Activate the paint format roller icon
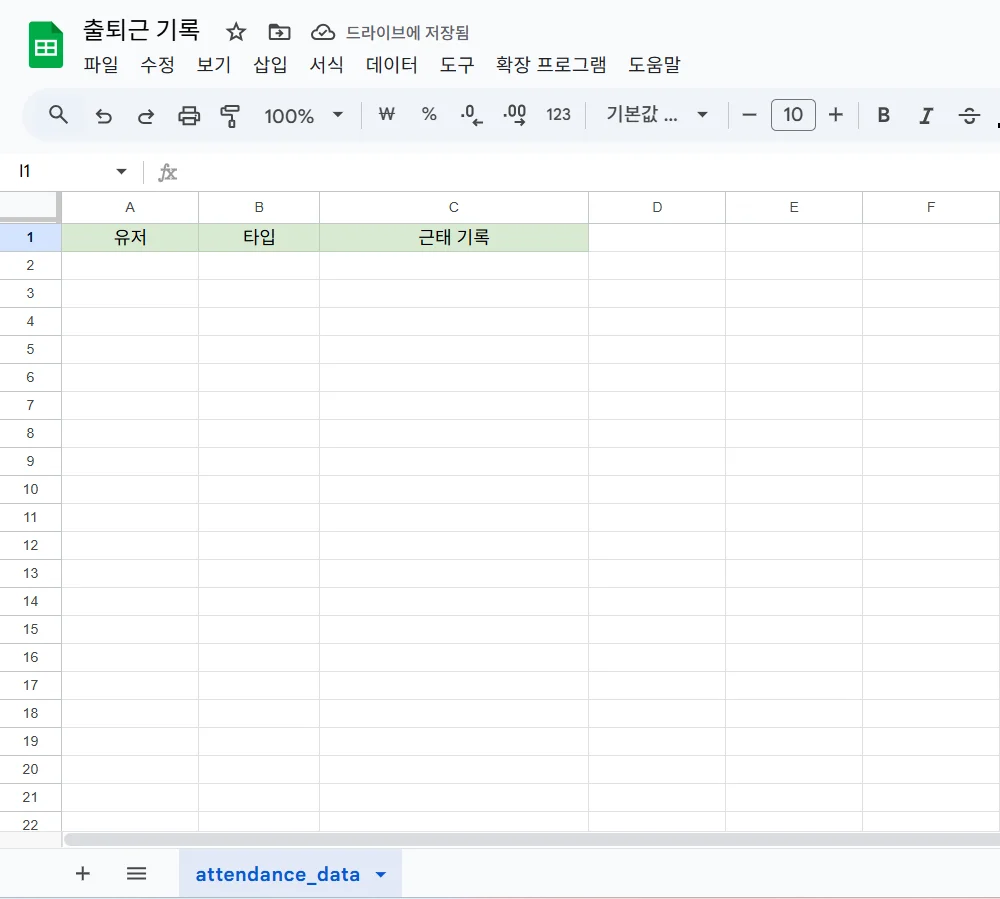1000x899 pixels. point(231,116)
